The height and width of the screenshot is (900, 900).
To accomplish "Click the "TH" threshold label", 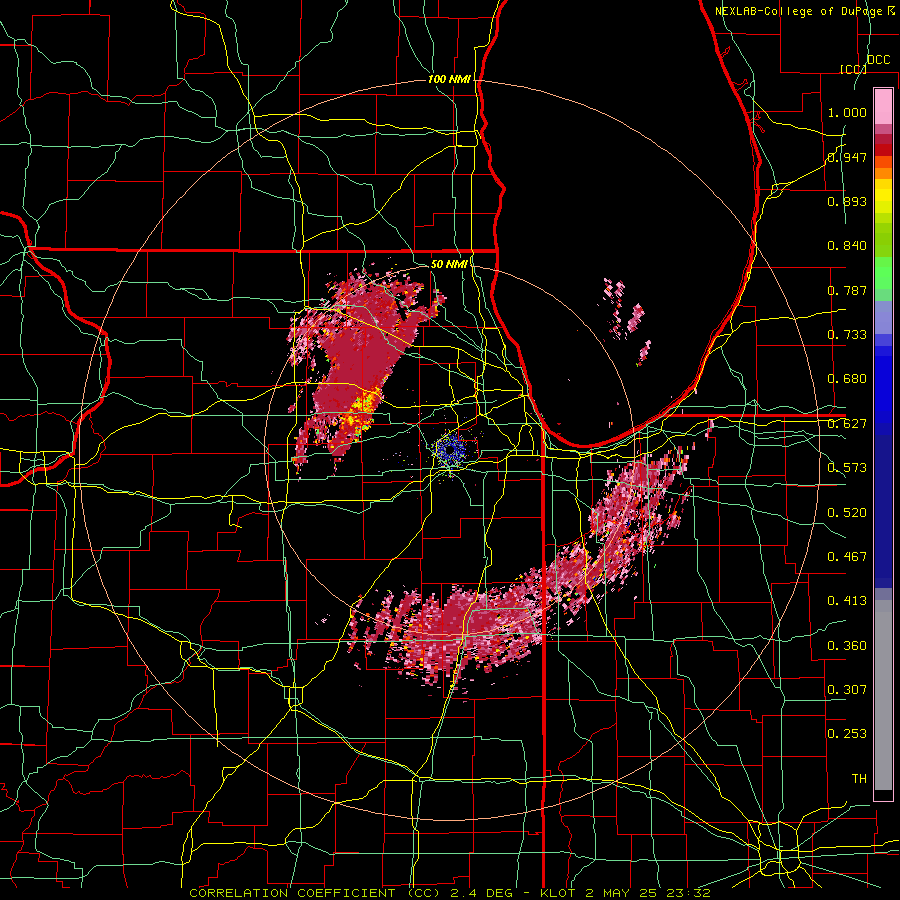I will click(x=859, y=779).
